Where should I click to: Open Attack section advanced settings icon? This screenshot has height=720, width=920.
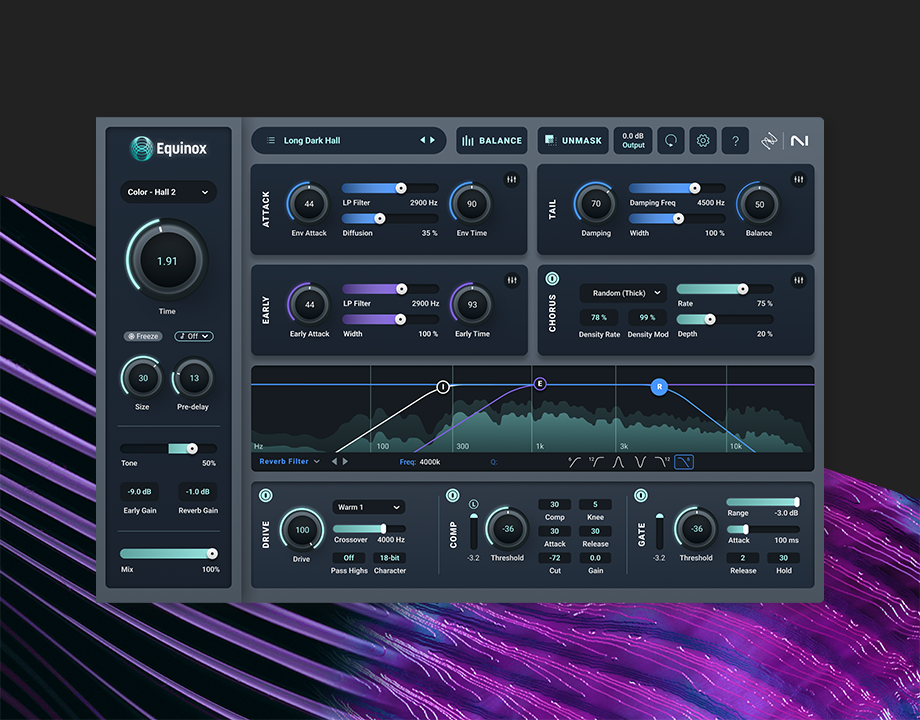pos(512,180)
